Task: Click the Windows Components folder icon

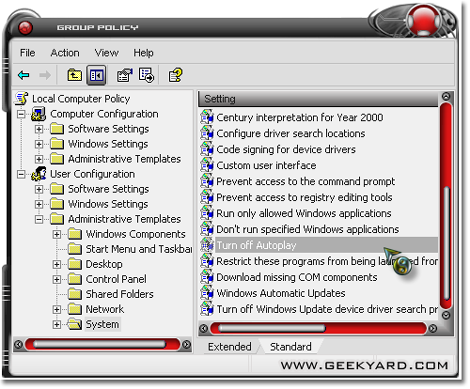Action: coord(75,234)
